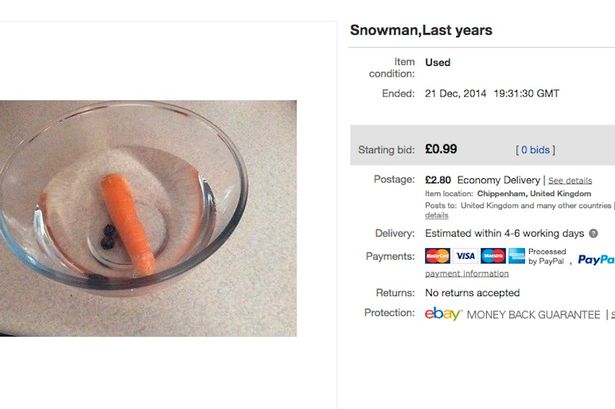
Task: Click the Visa payment icon
Action: (x=466, y=256)
